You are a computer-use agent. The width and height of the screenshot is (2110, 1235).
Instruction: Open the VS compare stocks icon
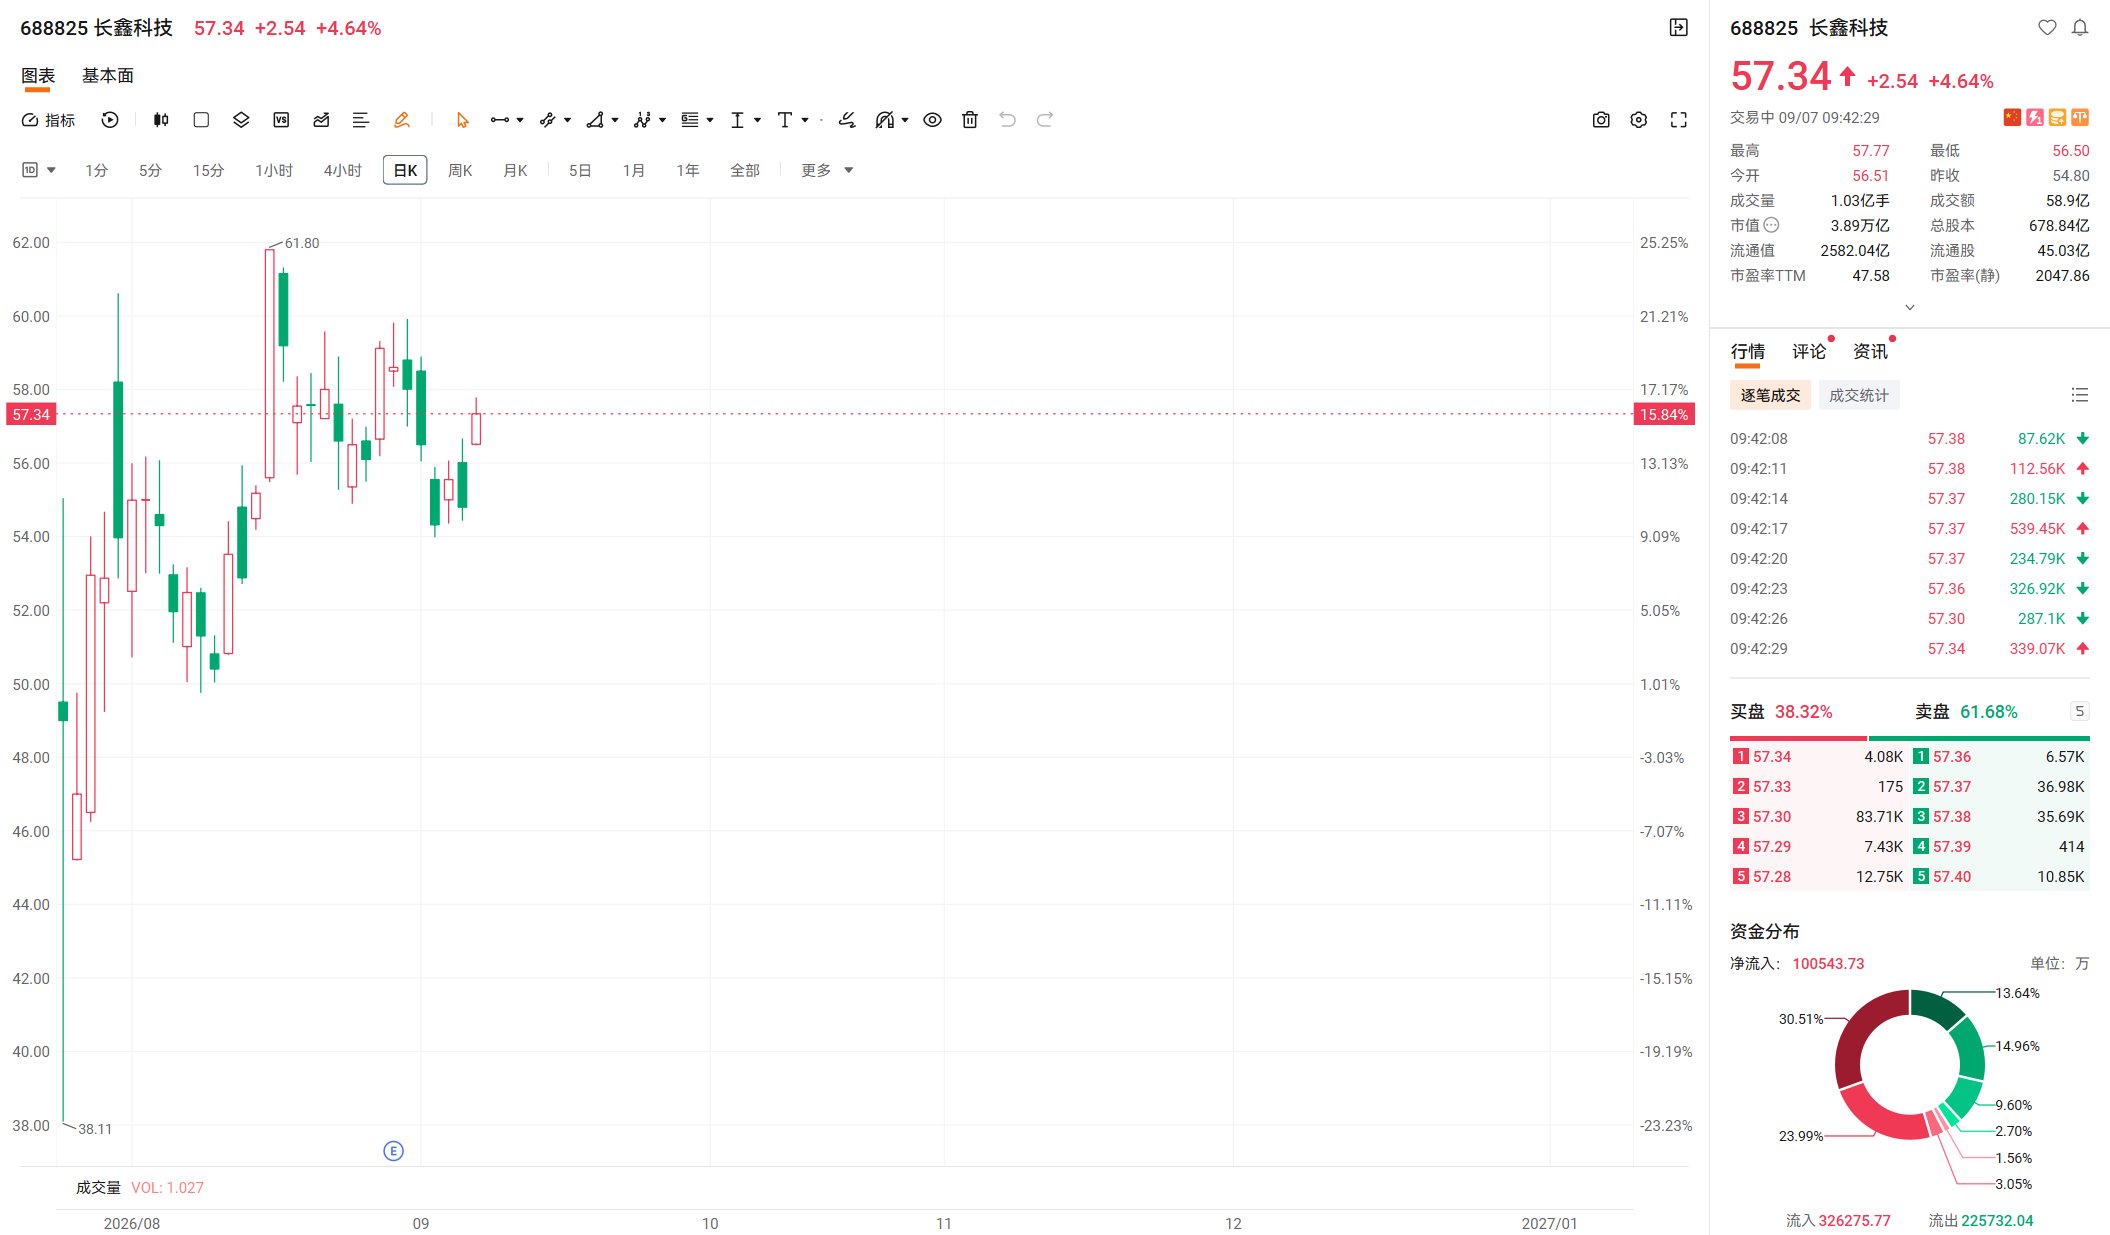[281, 120]
